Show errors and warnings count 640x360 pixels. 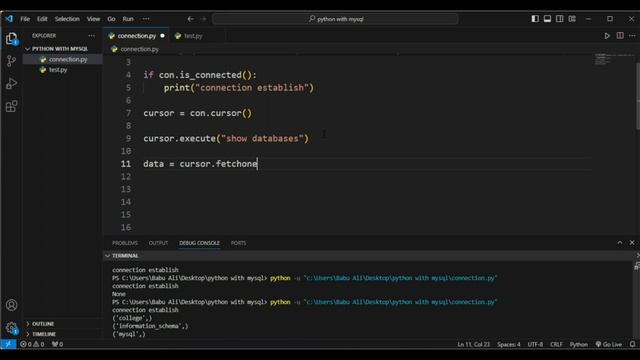[x=32, y=344]
